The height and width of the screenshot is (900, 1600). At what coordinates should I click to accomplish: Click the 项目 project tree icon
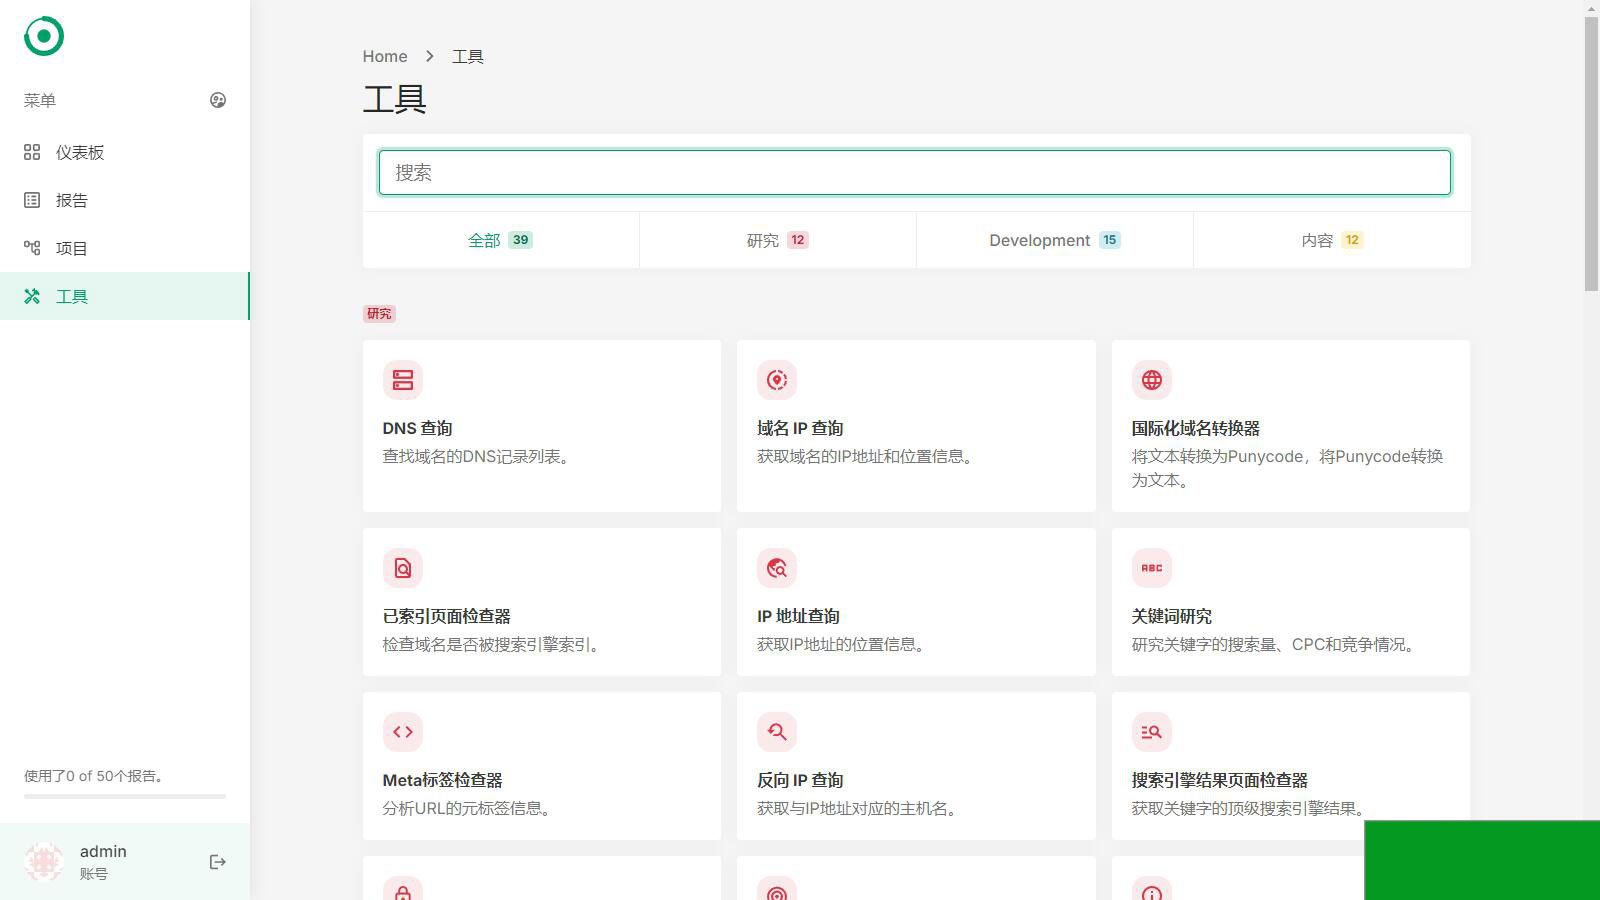(32, 248)
